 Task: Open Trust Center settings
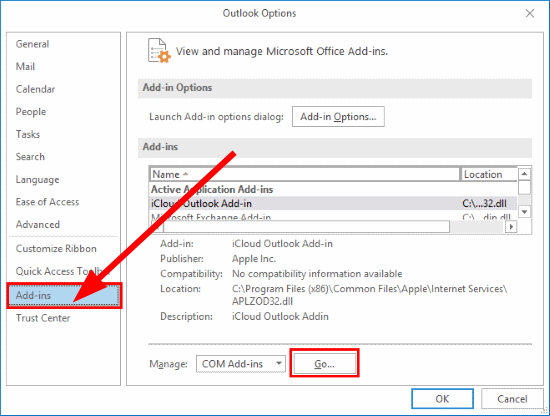tap(43, 318)
